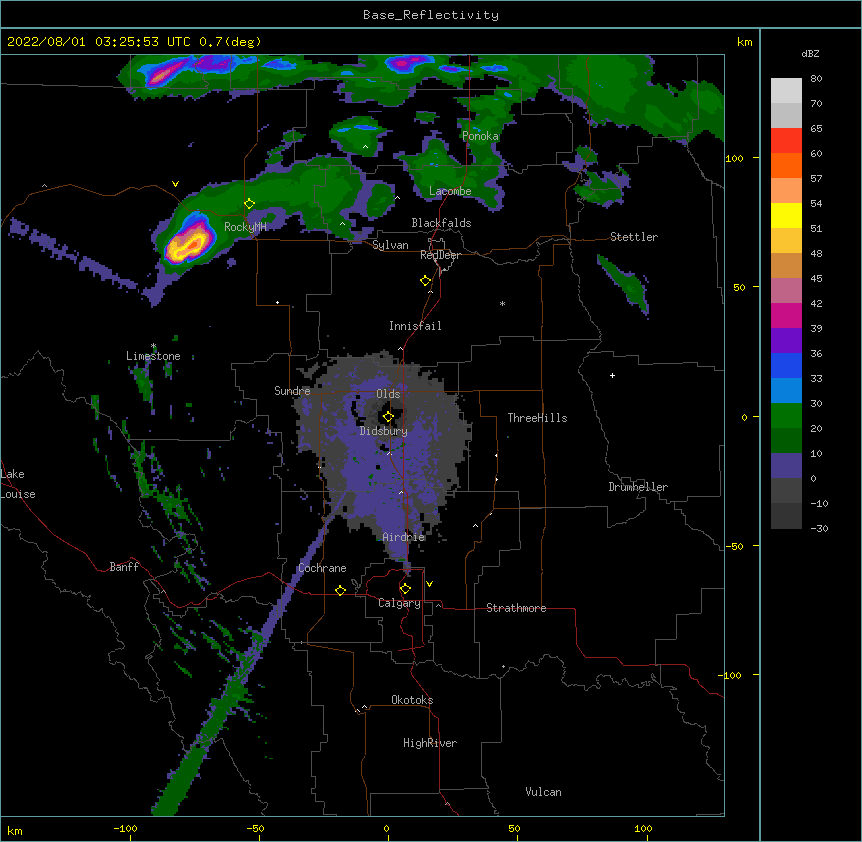Click the RedDeer city label
This screenshot has height=842, width=862.
tap(440, 255)
